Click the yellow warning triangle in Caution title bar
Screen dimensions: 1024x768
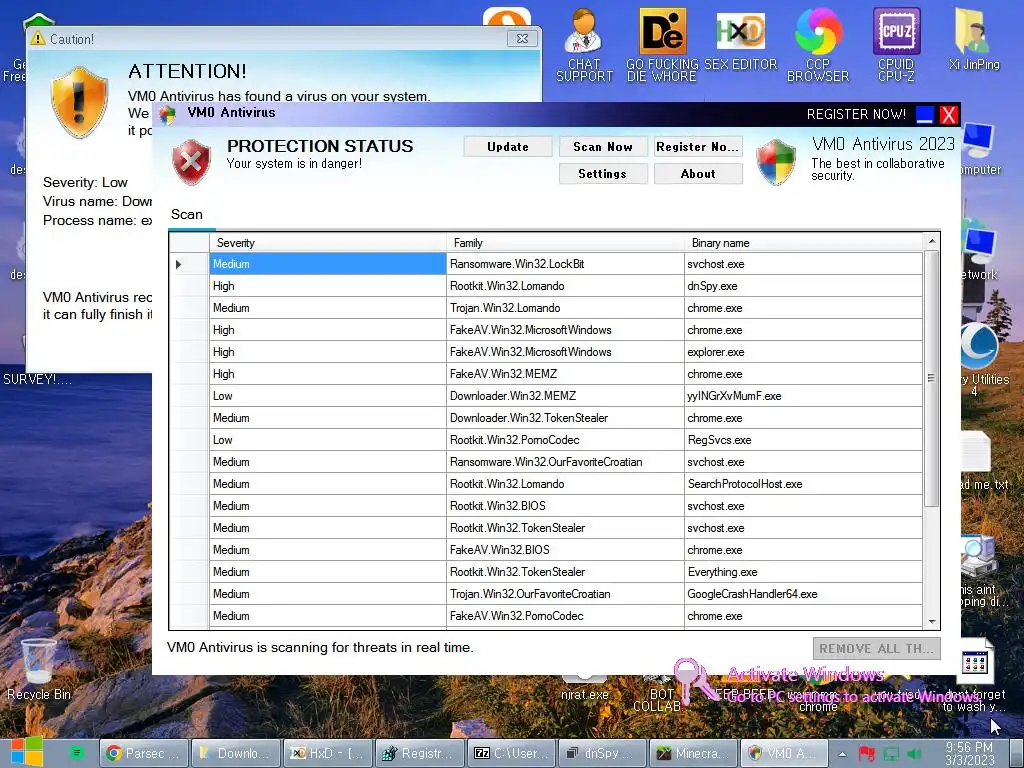tap(38, 39)
